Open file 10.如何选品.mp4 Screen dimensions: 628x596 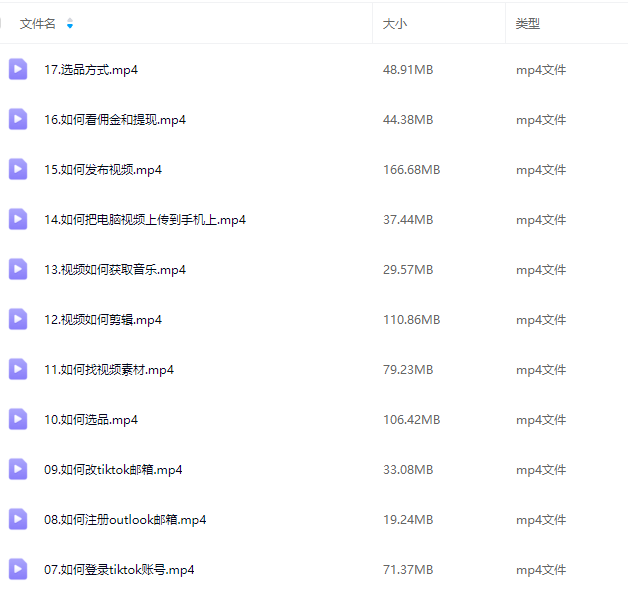[x=91, y=420]
